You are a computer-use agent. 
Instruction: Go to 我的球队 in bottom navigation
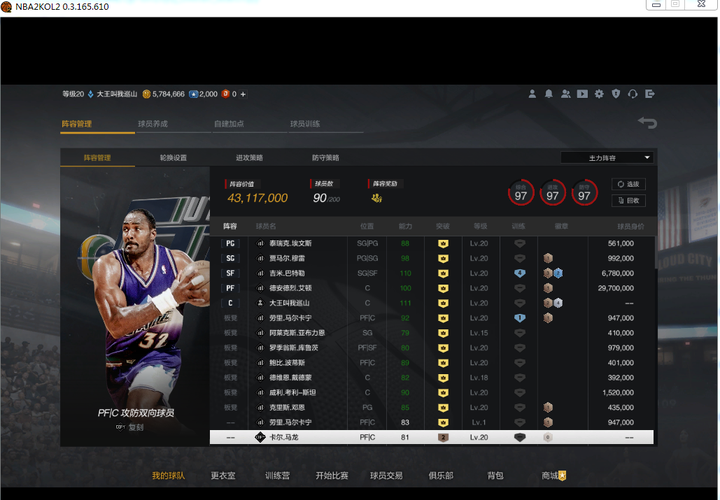pos(169,476)
